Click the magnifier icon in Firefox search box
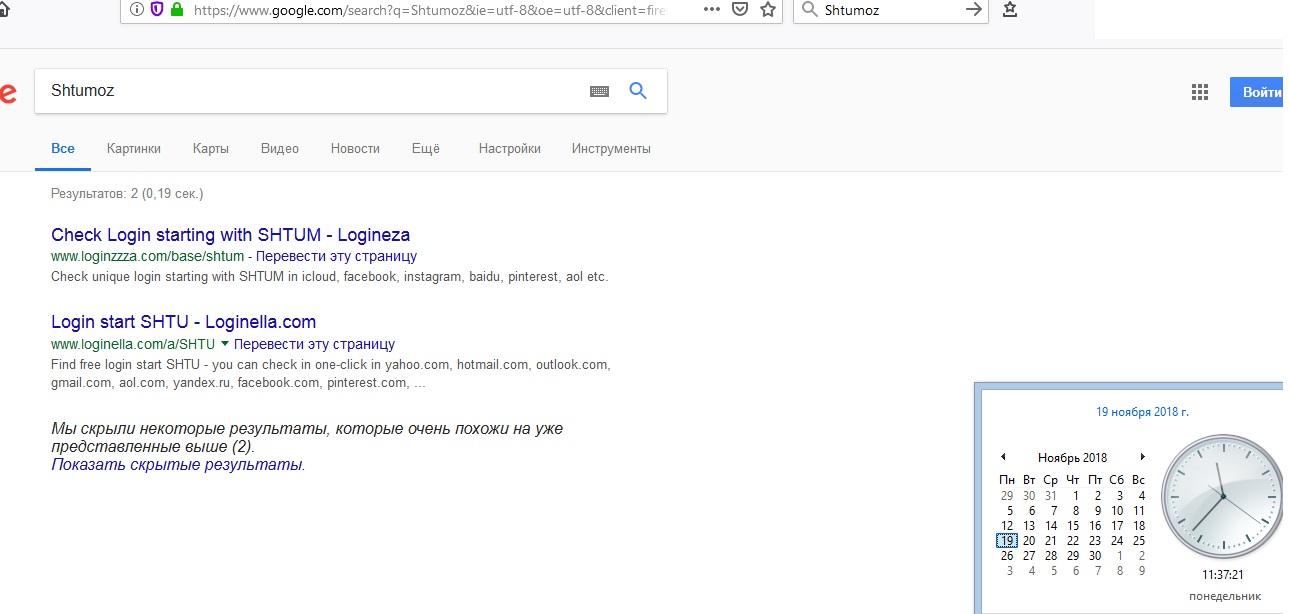 [x=811, y=10]
